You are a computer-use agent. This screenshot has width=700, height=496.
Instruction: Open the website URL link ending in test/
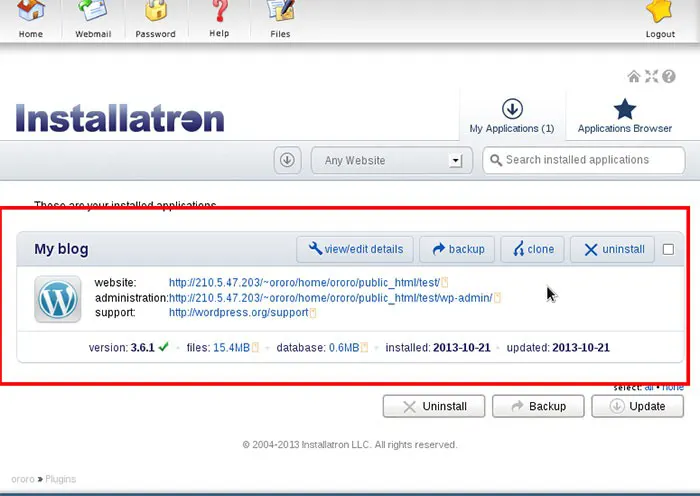click(304, 283)
